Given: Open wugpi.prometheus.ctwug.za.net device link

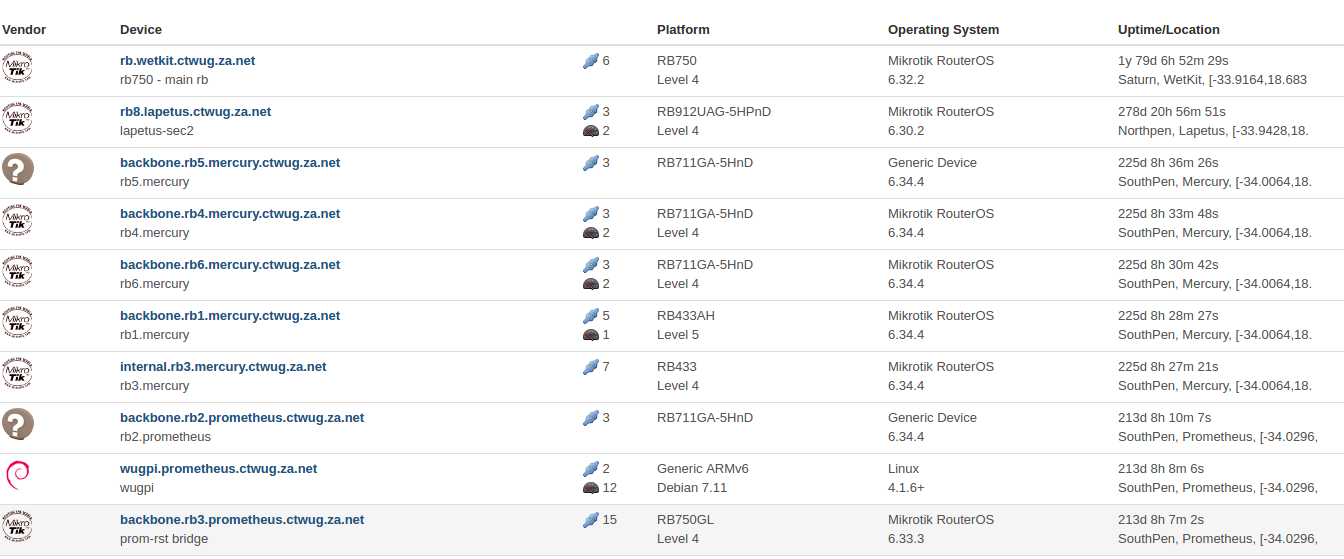Looking at the screenshot, I should click(x=218, y=469).
